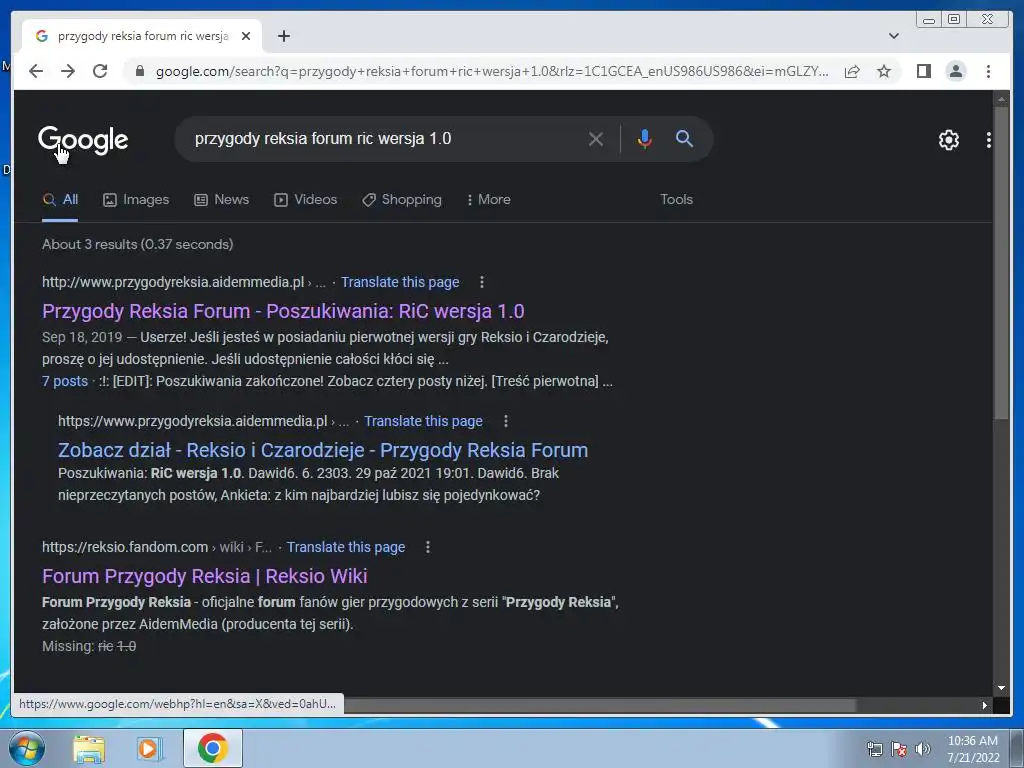This screenshot has height=768, width=1024.
Task: Expand the tab search chevron
Action: (x=894, y=36)
